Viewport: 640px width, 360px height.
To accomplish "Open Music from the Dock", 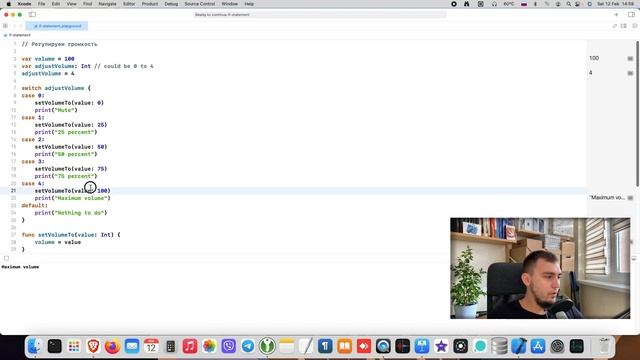I will 190,347.
